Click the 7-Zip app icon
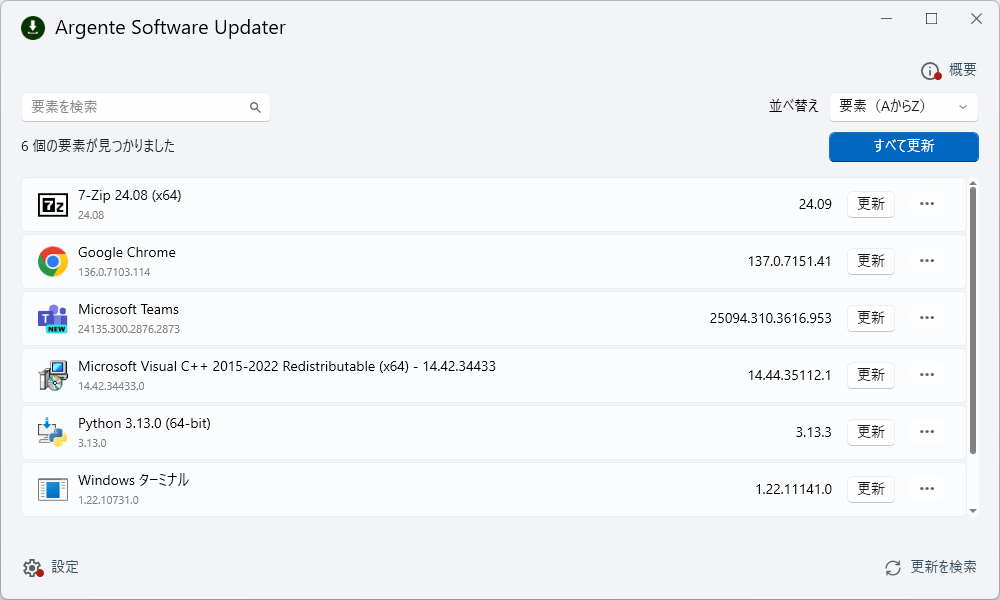1000x600 pixels. coord(53,205)
